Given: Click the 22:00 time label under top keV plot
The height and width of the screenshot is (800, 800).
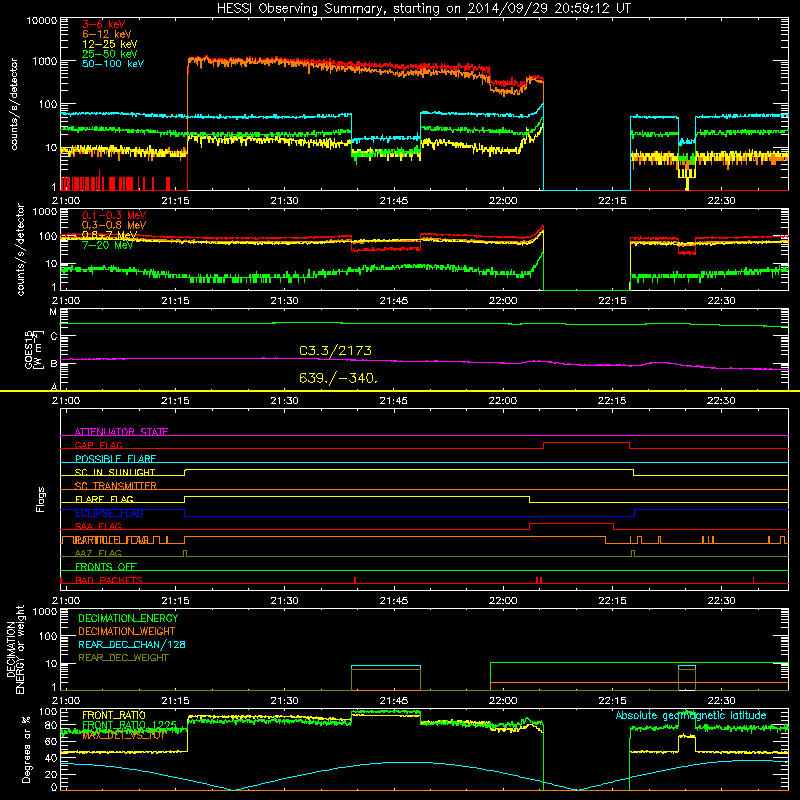Looking at the screenshot, I should point(503,201).
